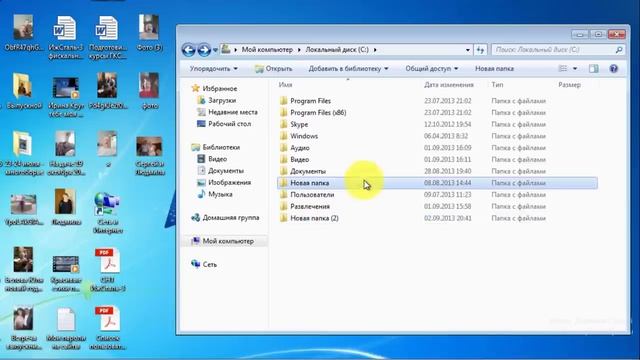Open the Видео library in navigation pane

point(217,159)
